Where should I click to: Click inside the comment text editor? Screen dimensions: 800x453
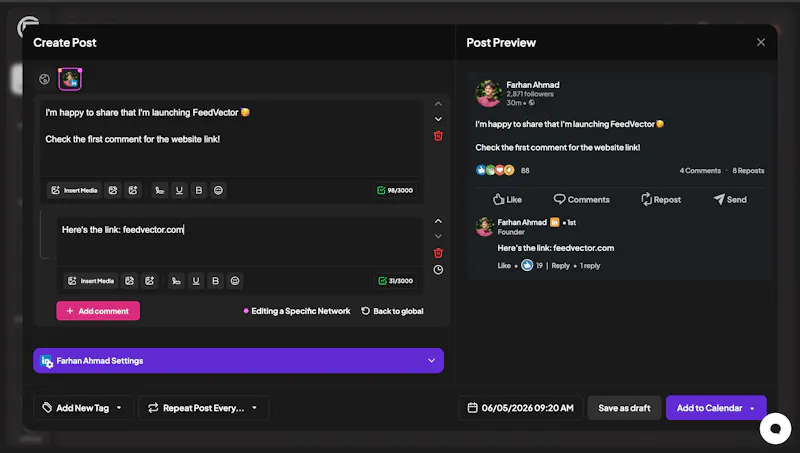click(240, 242)
